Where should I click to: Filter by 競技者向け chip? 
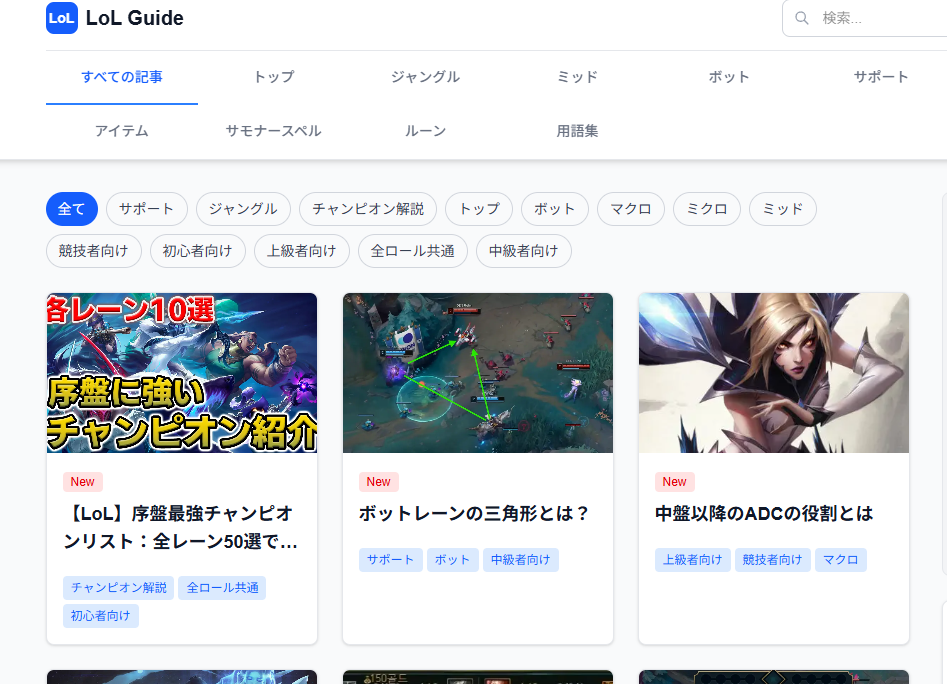coord(94,251)
